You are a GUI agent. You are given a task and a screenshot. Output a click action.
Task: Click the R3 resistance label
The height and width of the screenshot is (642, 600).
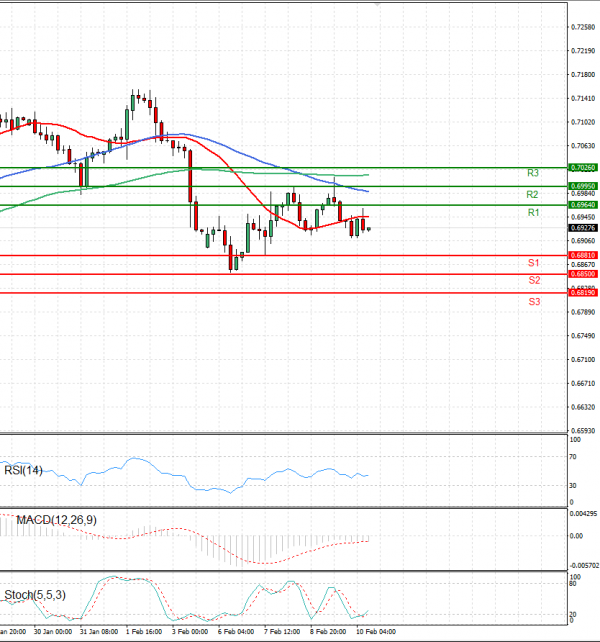[532, 173]
